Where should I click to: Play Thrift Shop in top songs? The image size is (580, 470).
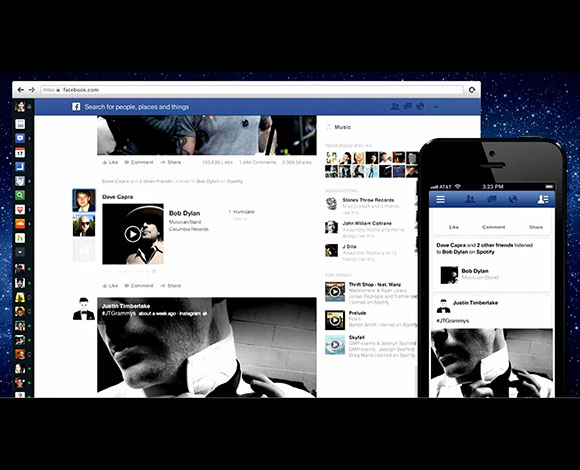335,292
